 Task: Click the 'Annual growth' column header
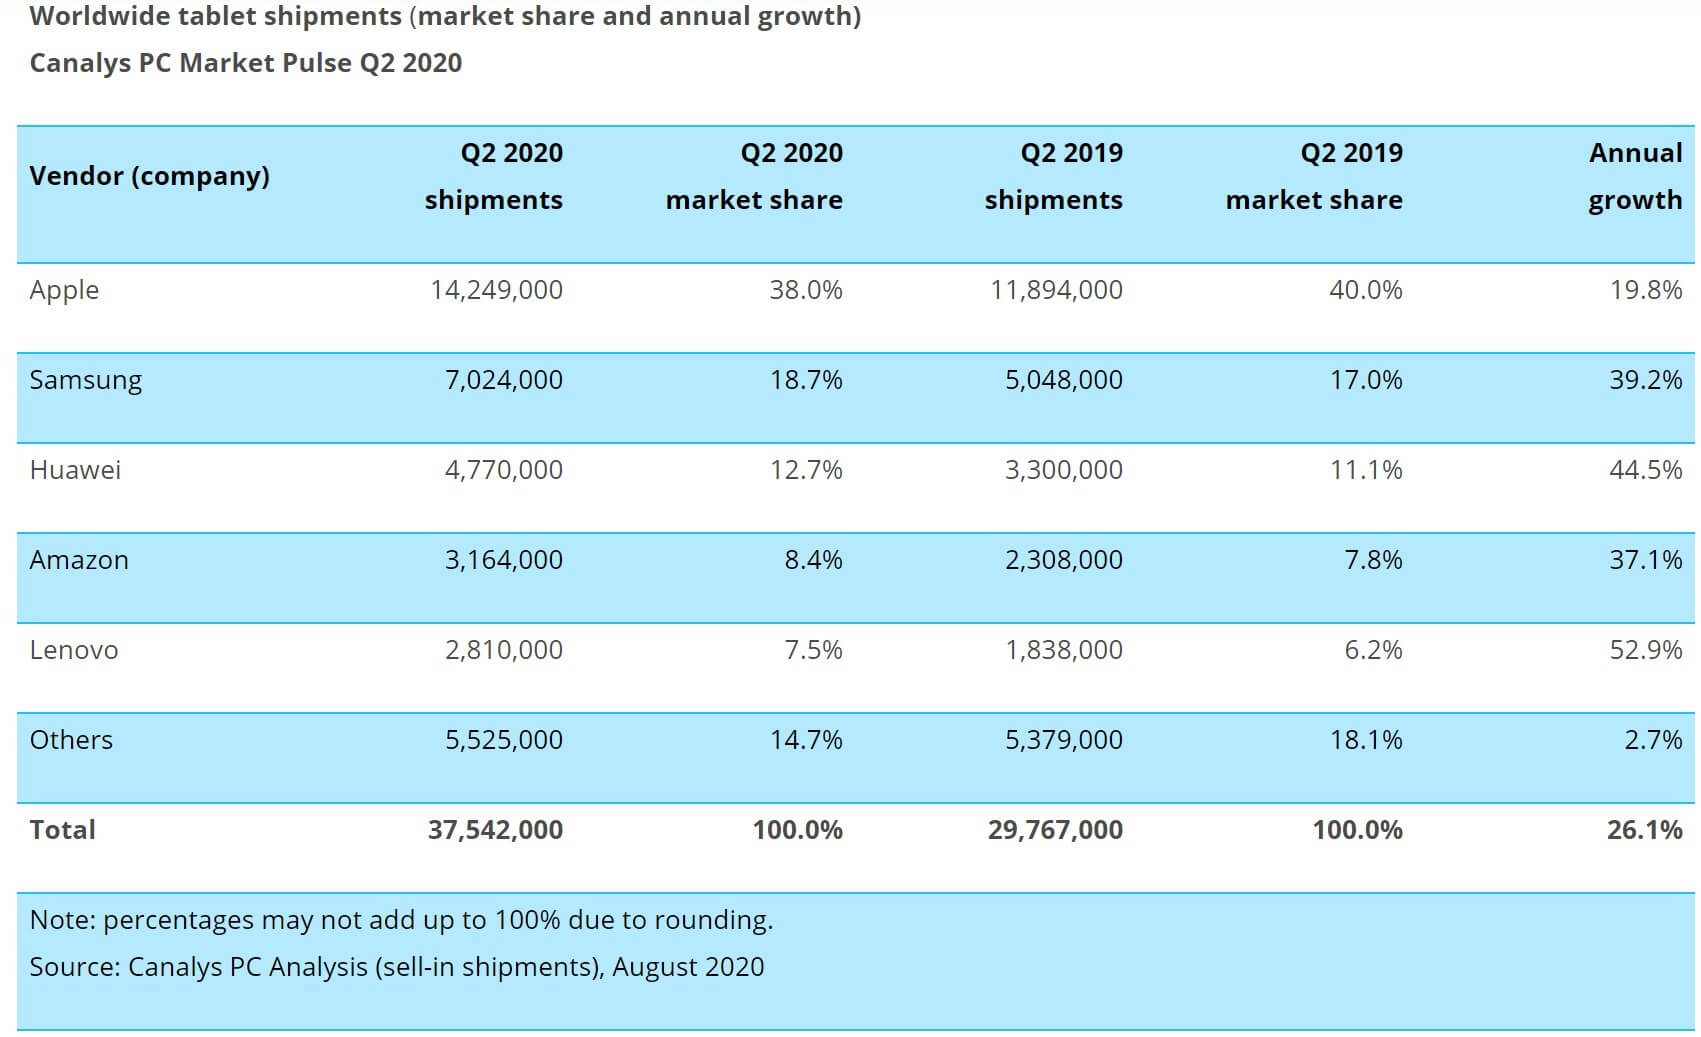(x=1636, y=176)
